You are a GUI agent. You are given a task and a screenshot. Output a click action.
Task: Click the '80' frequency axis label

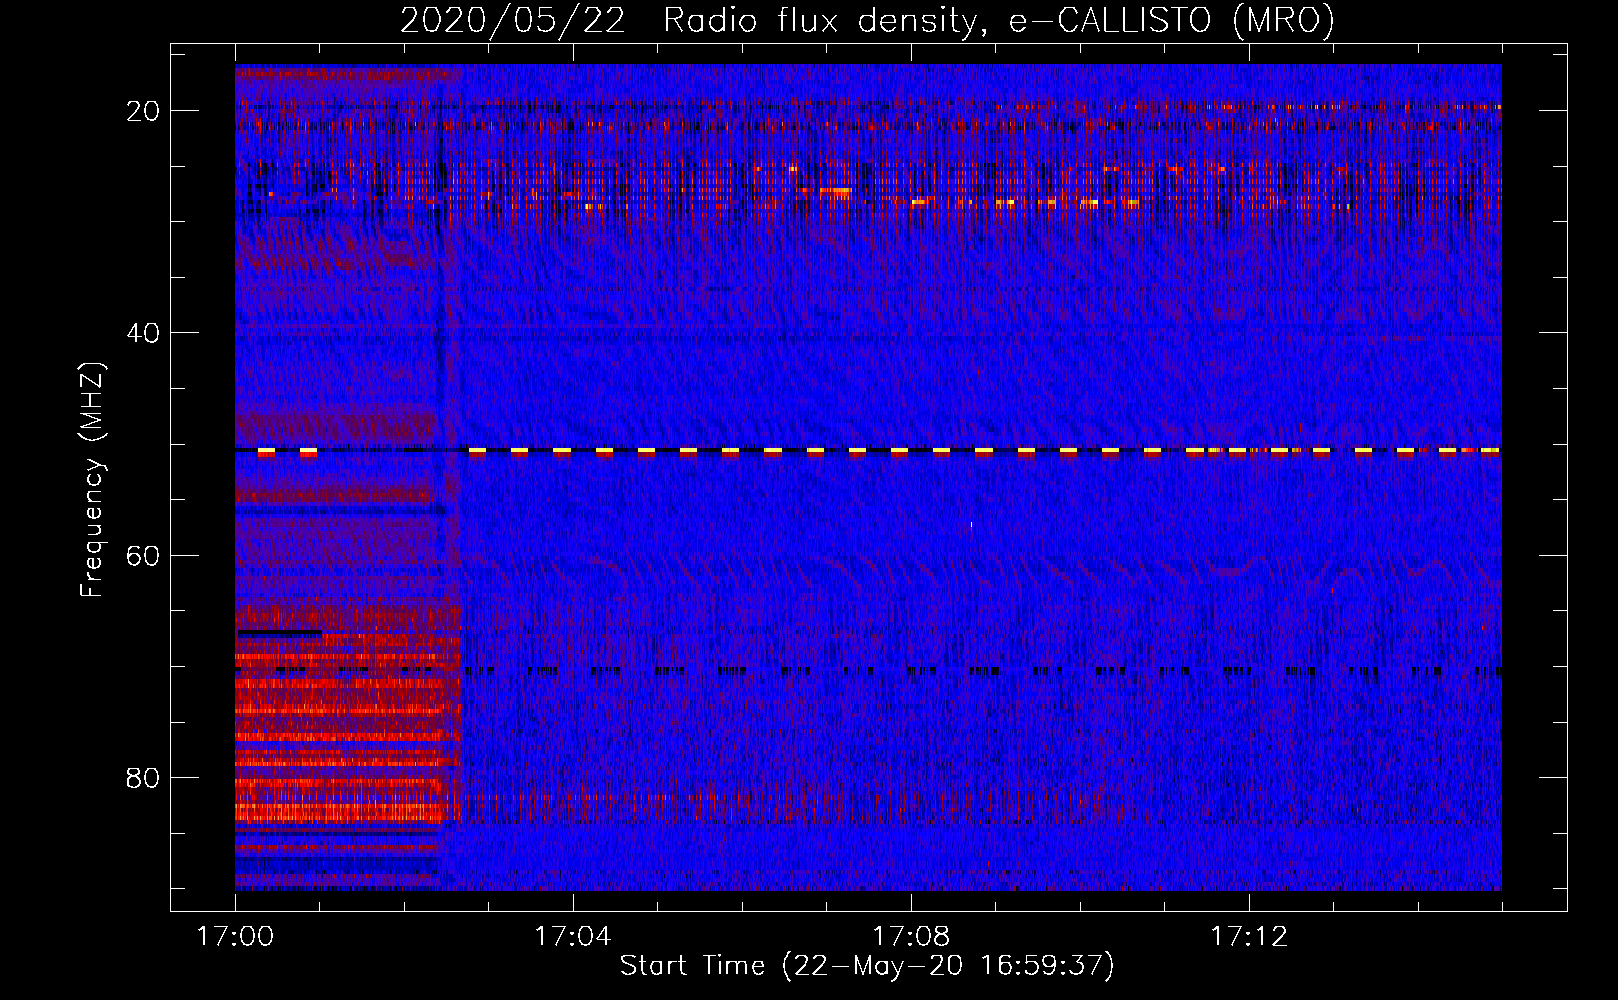143,777
